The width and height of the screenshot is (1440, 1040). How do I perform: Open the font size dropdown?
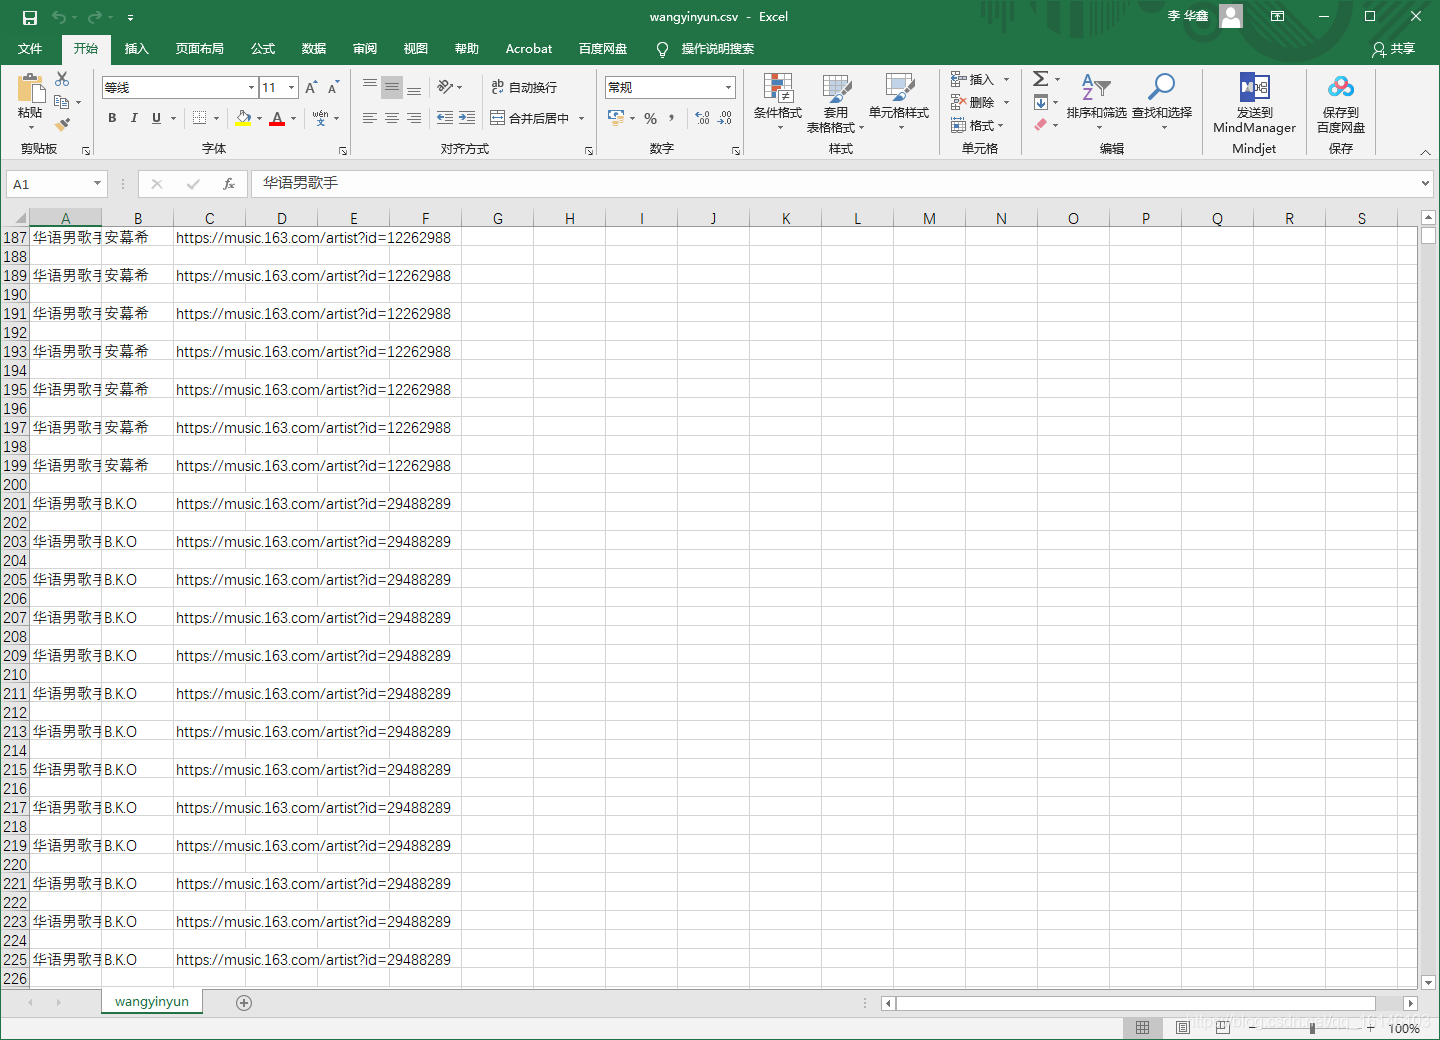(291, 88)
